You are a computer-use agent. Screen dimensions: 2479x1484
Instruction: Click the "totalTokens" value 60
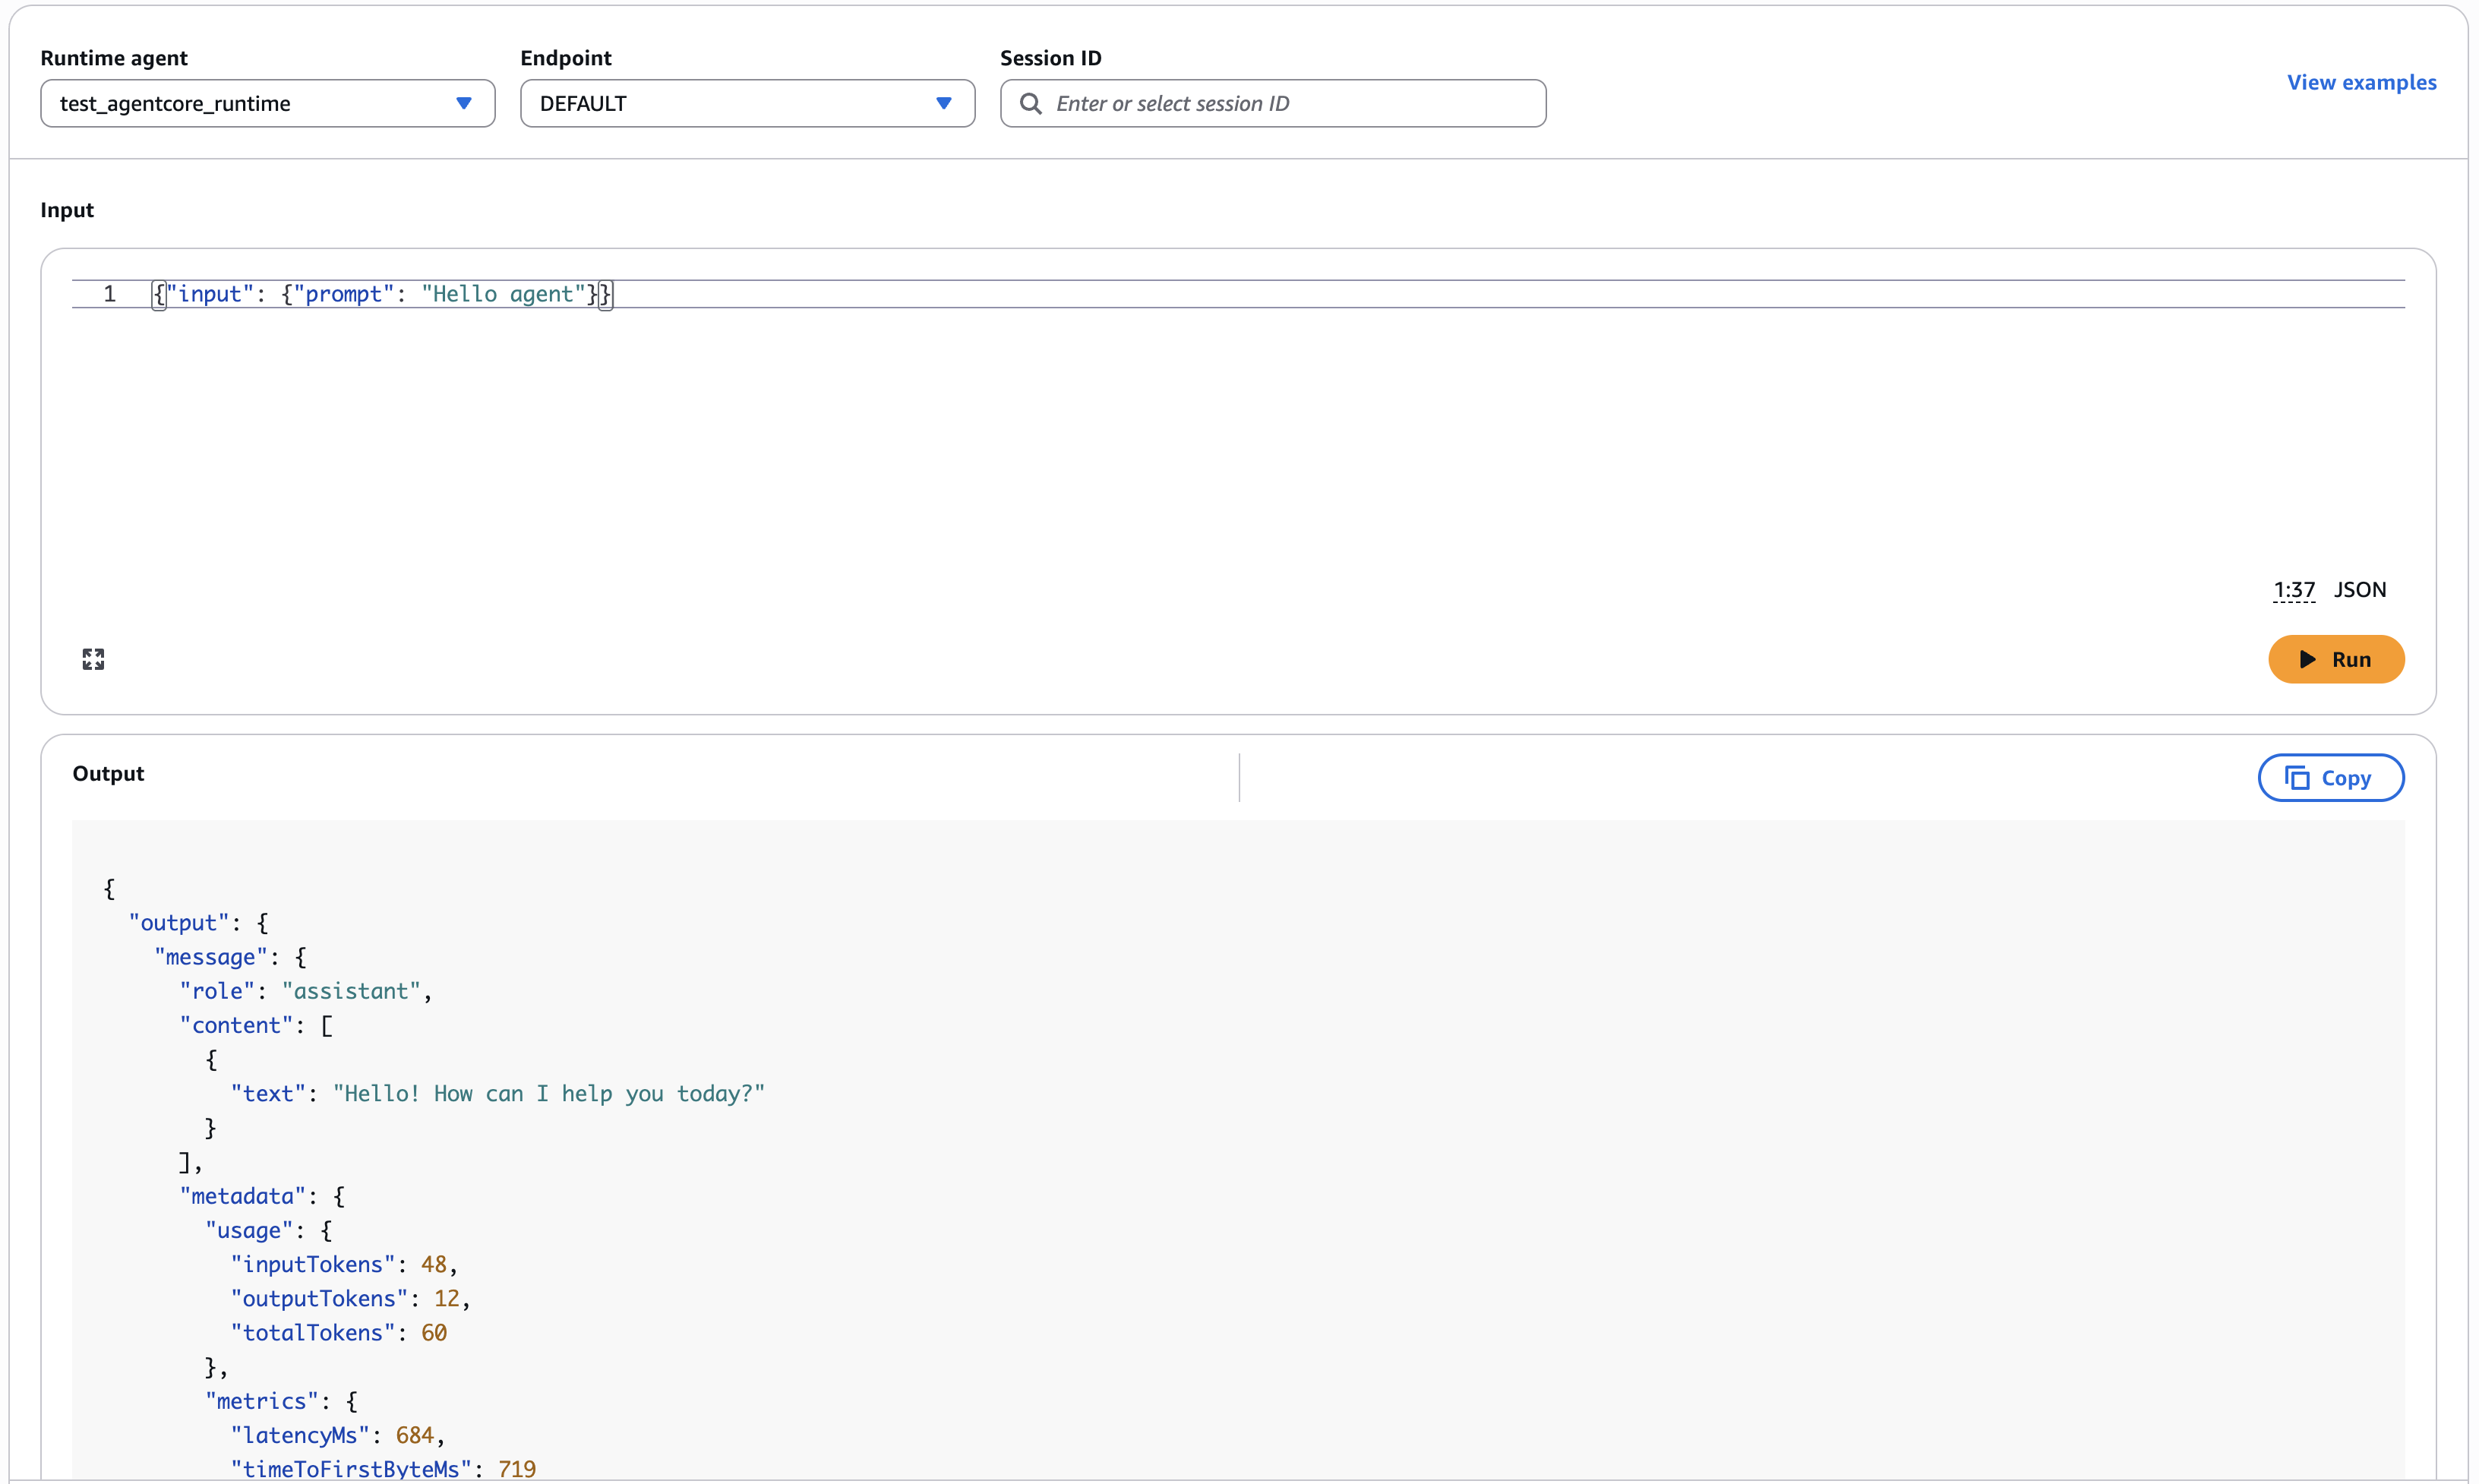tap(434, 1332)
